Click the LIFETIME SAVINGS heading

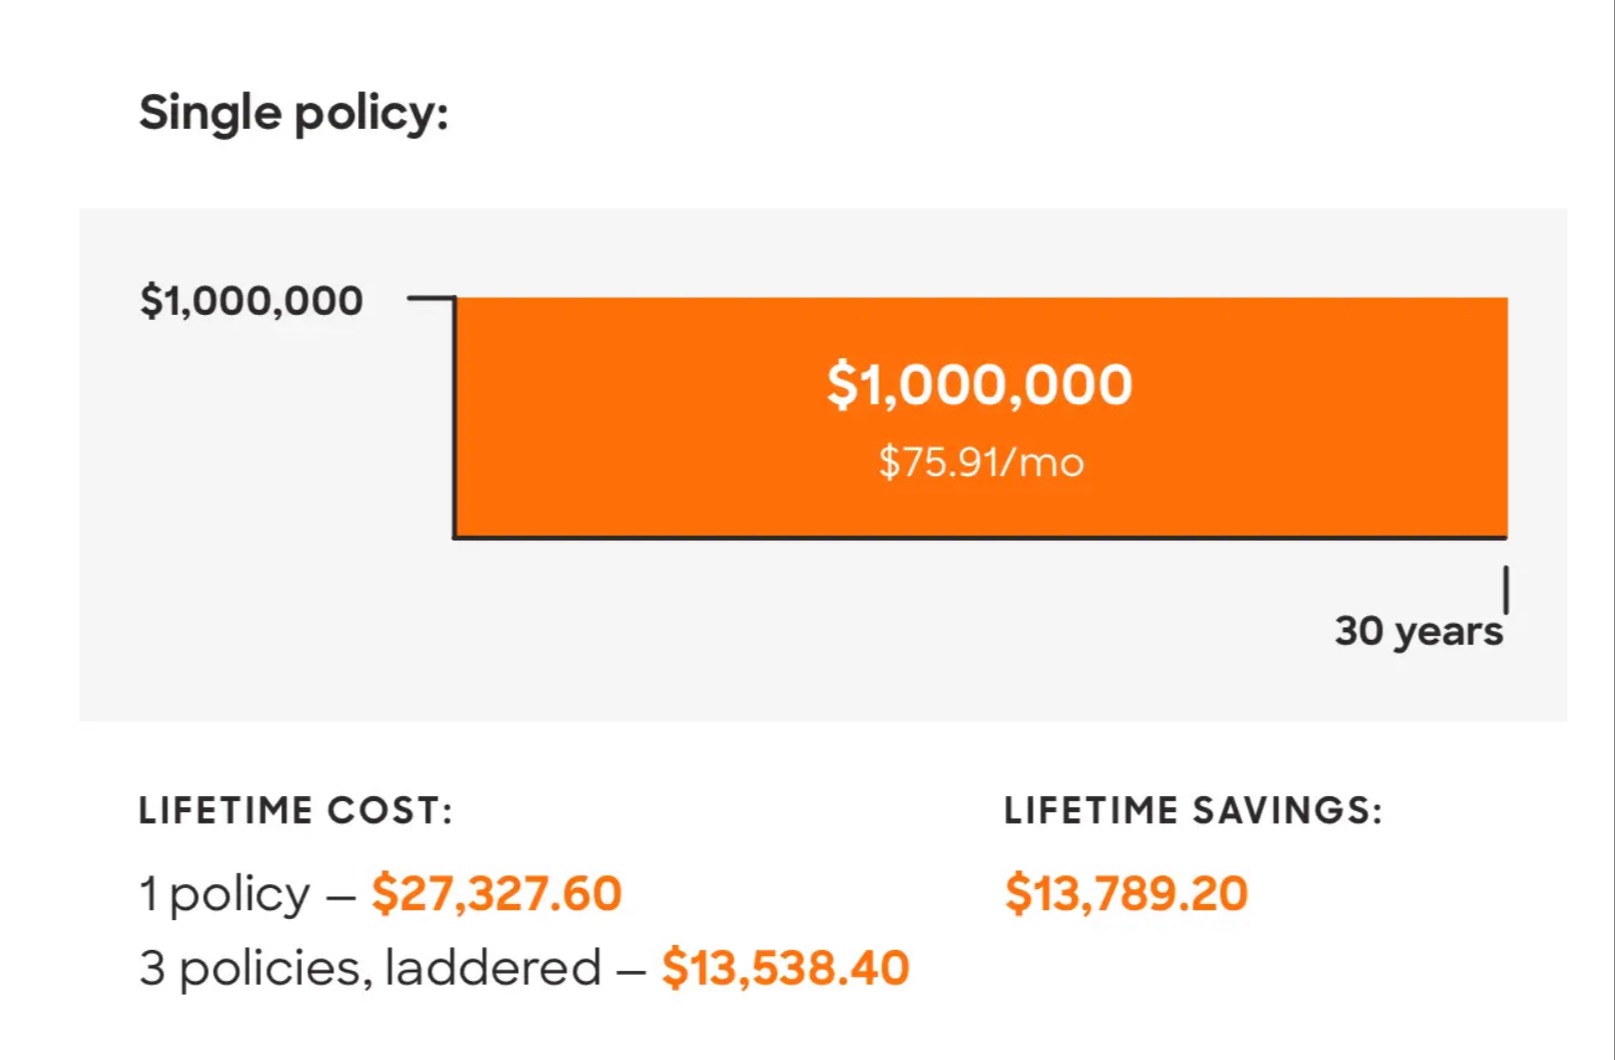[x=1193, y=810]
